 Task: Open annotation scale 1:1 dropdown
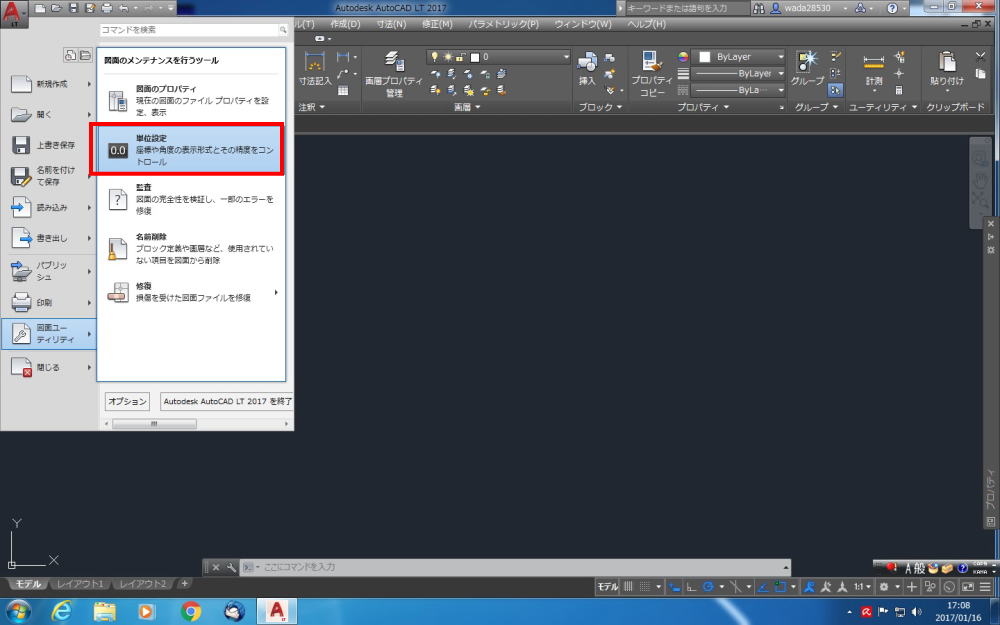[x=862, y=587]
